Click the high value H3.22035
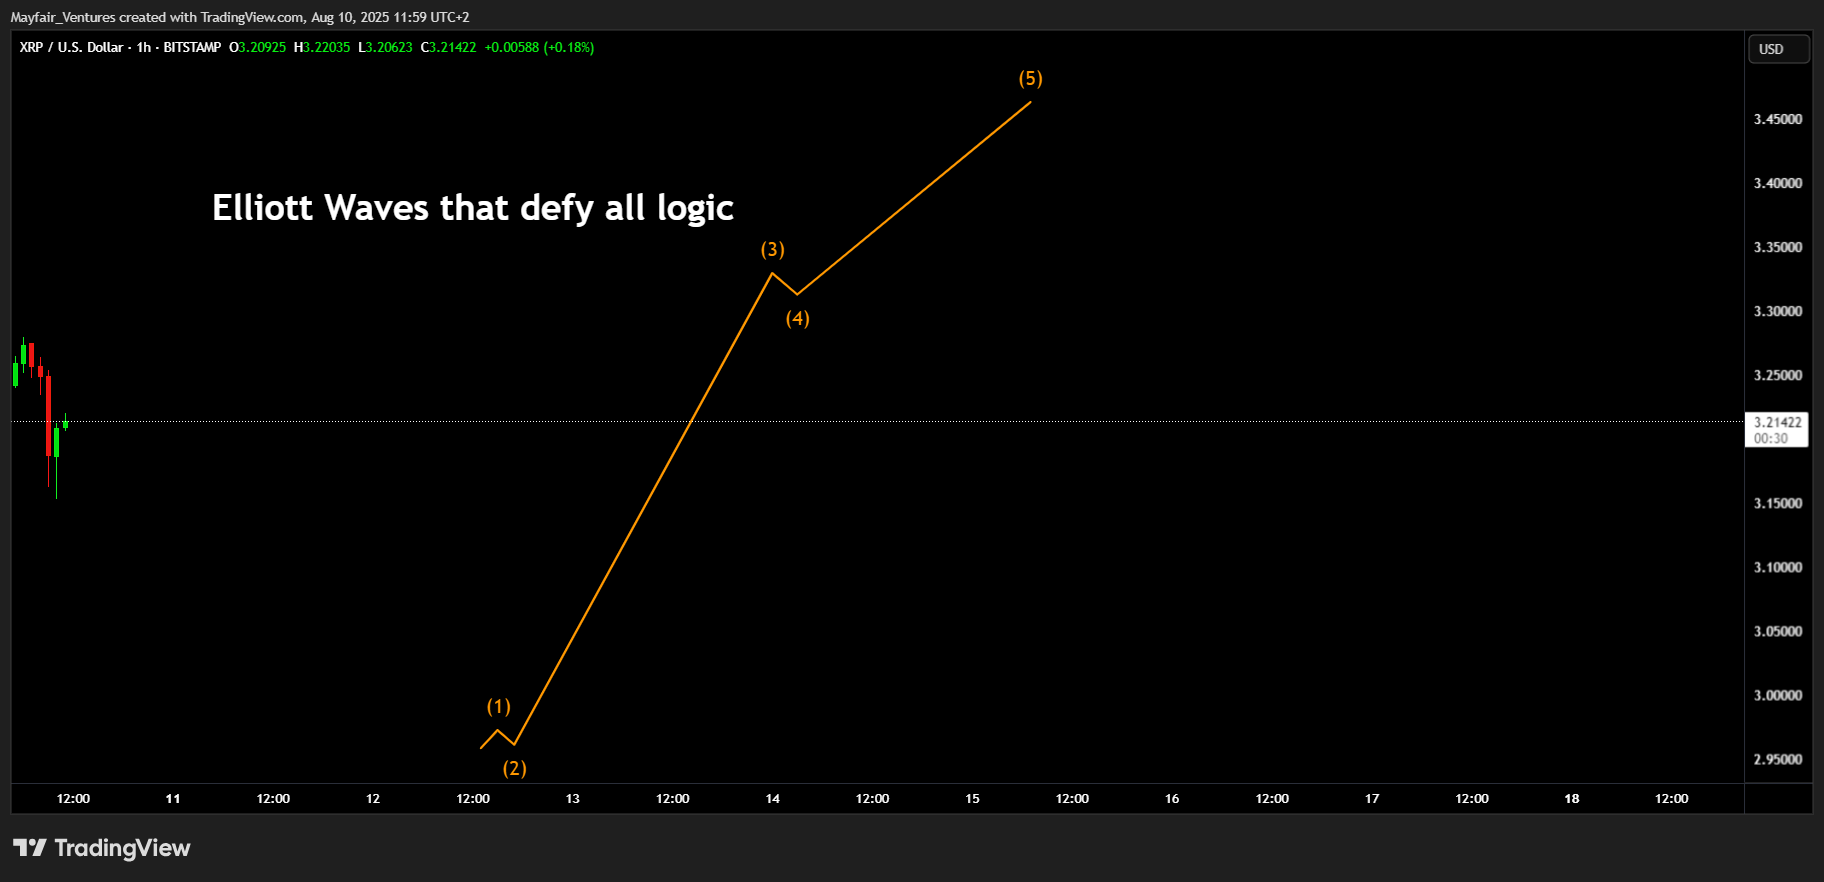This screenshot has height=882, width=1824. click(x=322, y=47)
